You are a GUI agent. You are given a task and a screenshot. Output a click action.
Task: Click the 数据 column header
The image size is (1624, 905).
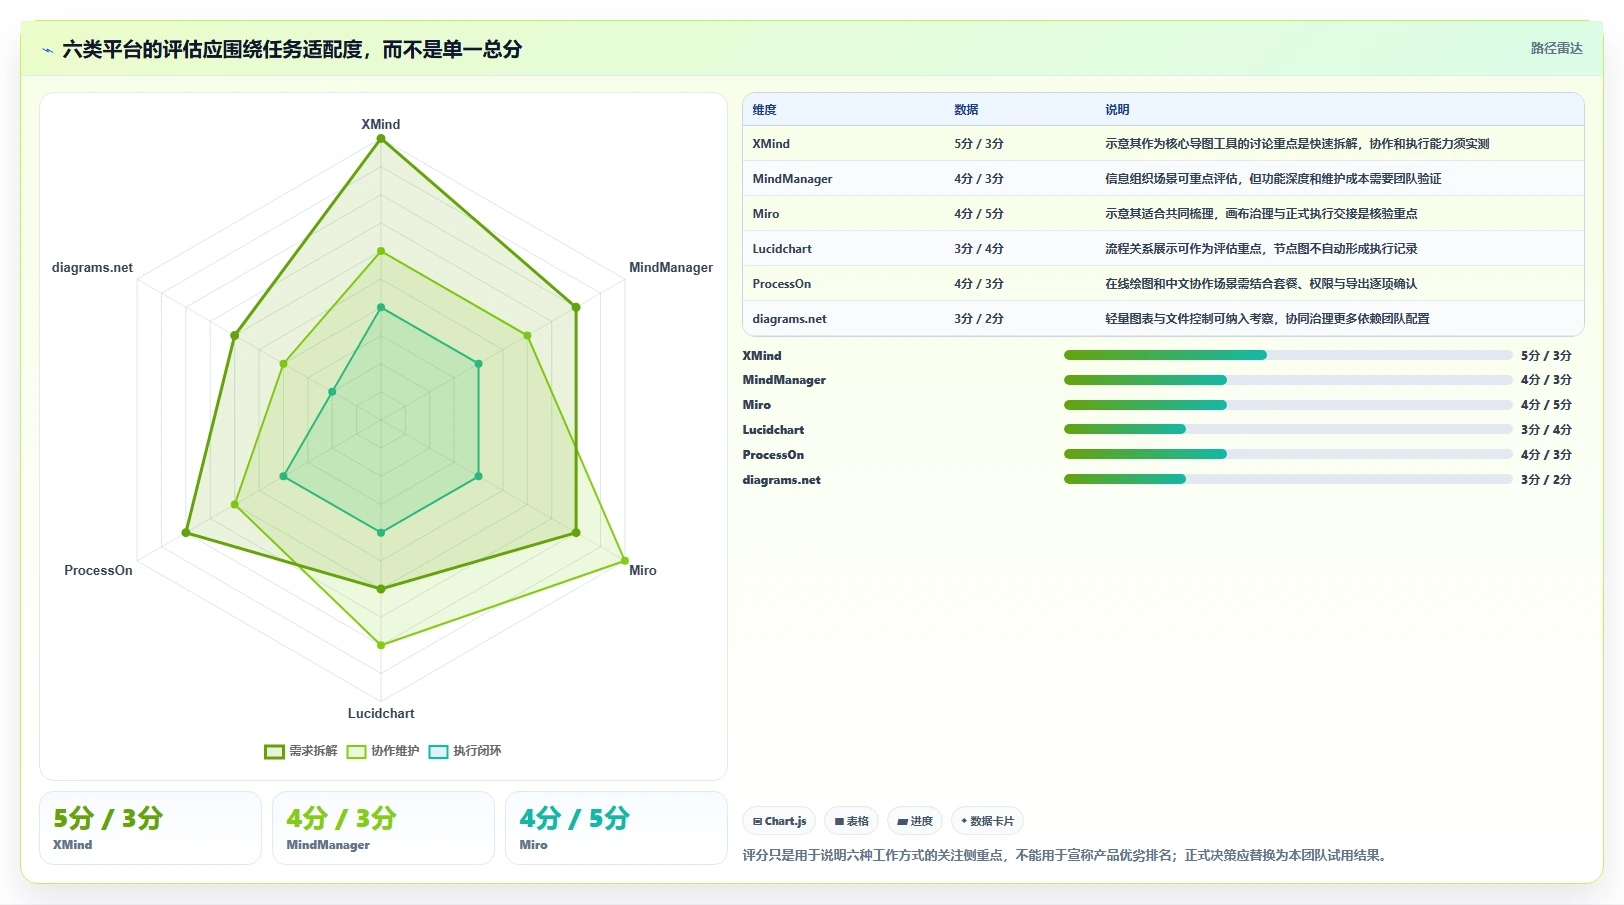pos(966,110)
